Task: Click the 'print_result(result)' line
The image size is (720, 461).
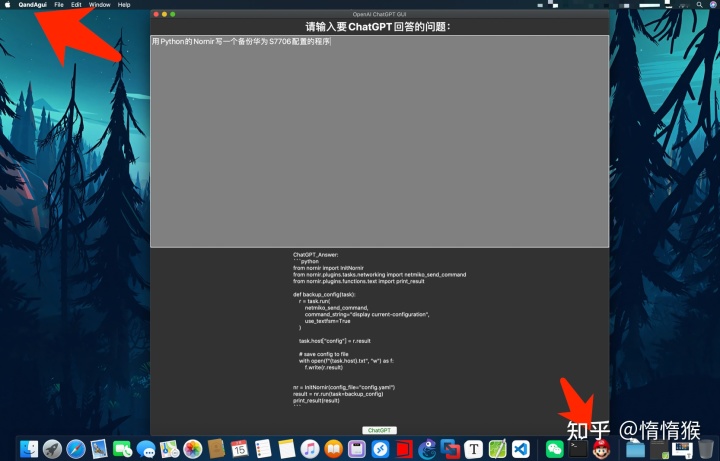Action: pyautogui.click(x=316, y=400)
